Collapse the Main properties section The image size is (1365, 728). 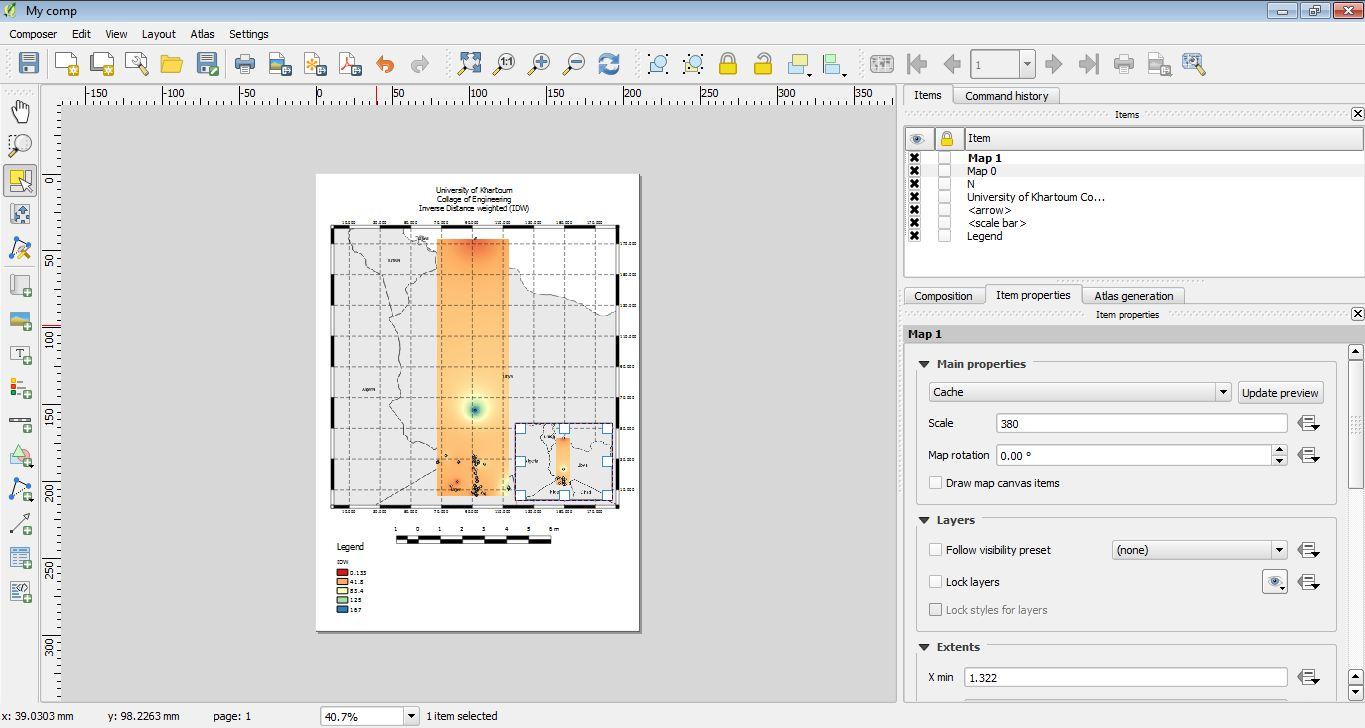tap(924, 364)
